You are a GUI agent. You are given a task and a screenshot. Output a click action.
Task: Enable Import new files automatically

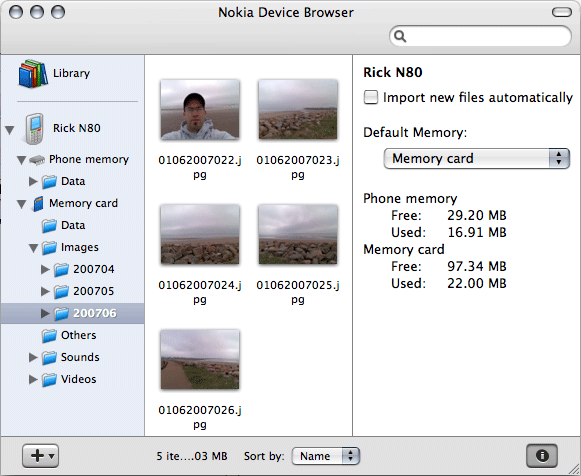[x=371, y=97]
